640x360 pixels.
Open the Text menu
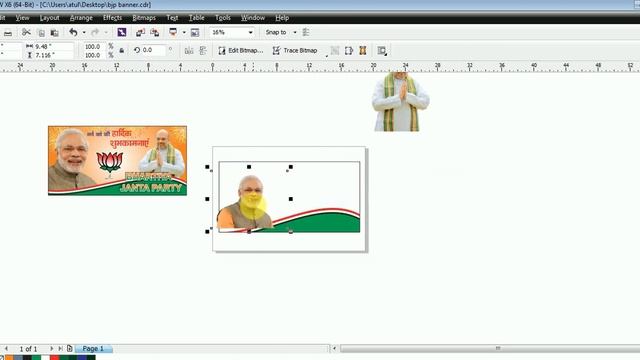point(172,18)
